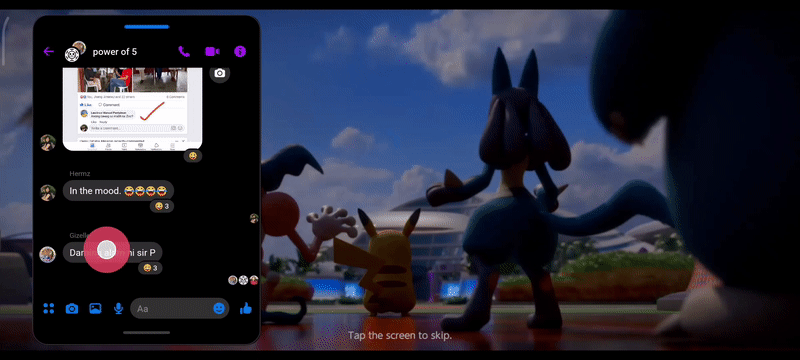Image resolution: width=800 pixels, height=360 pixels.
Task: Tap the camera icon beside shared screenshot
Action: [x=220, y=73]
